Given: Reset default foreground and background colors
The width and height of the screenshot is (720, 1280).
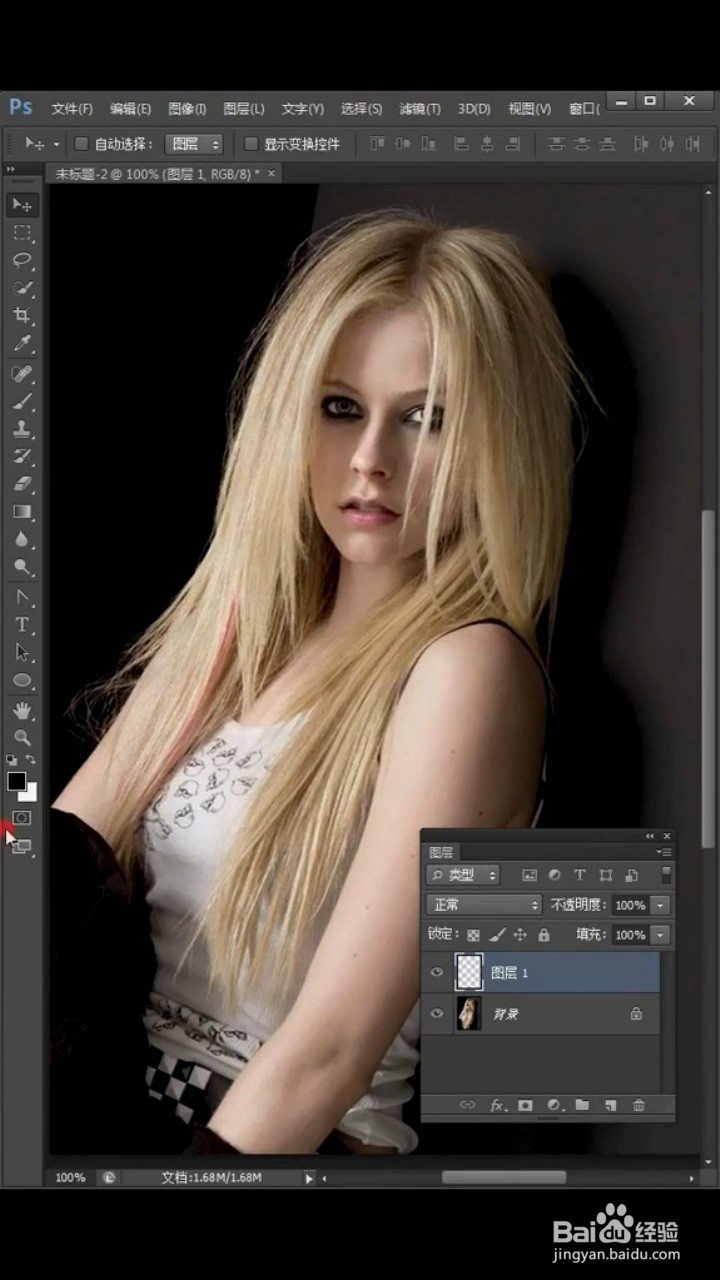Looking at the screenshot, I should (12, 761).
